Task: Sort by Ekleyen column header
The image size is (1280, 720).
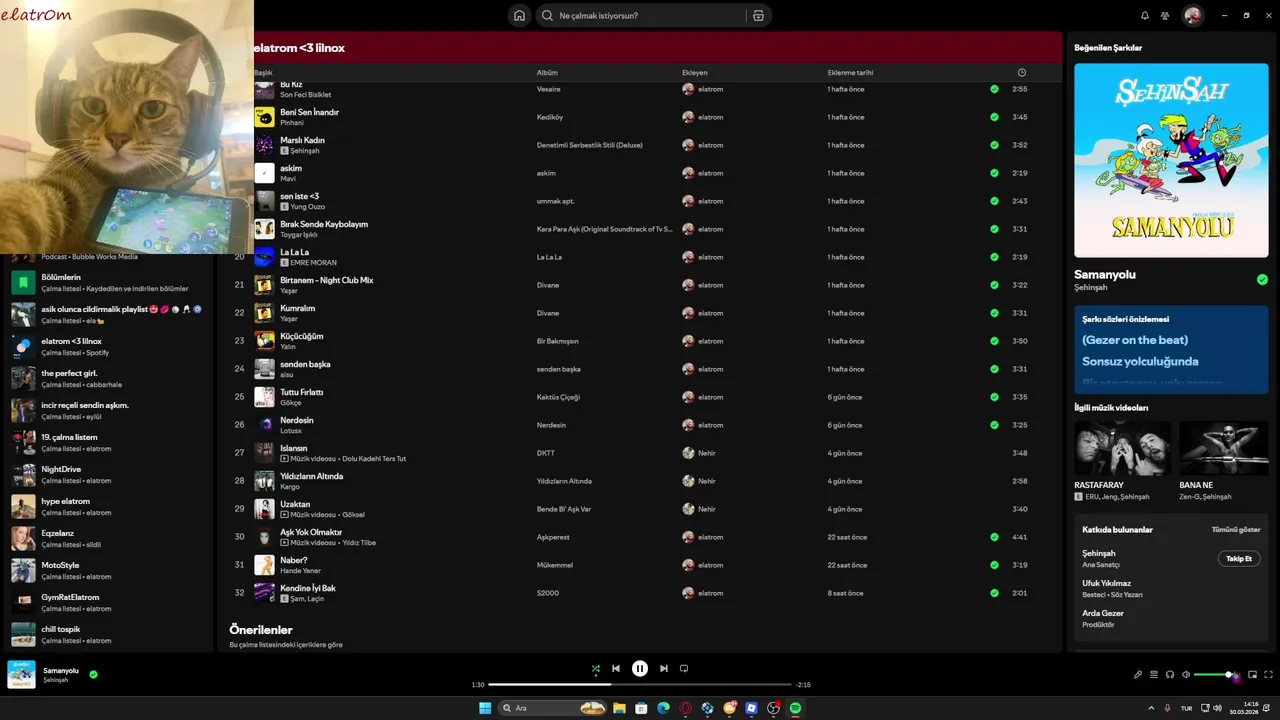Action: tap(695, 73)
